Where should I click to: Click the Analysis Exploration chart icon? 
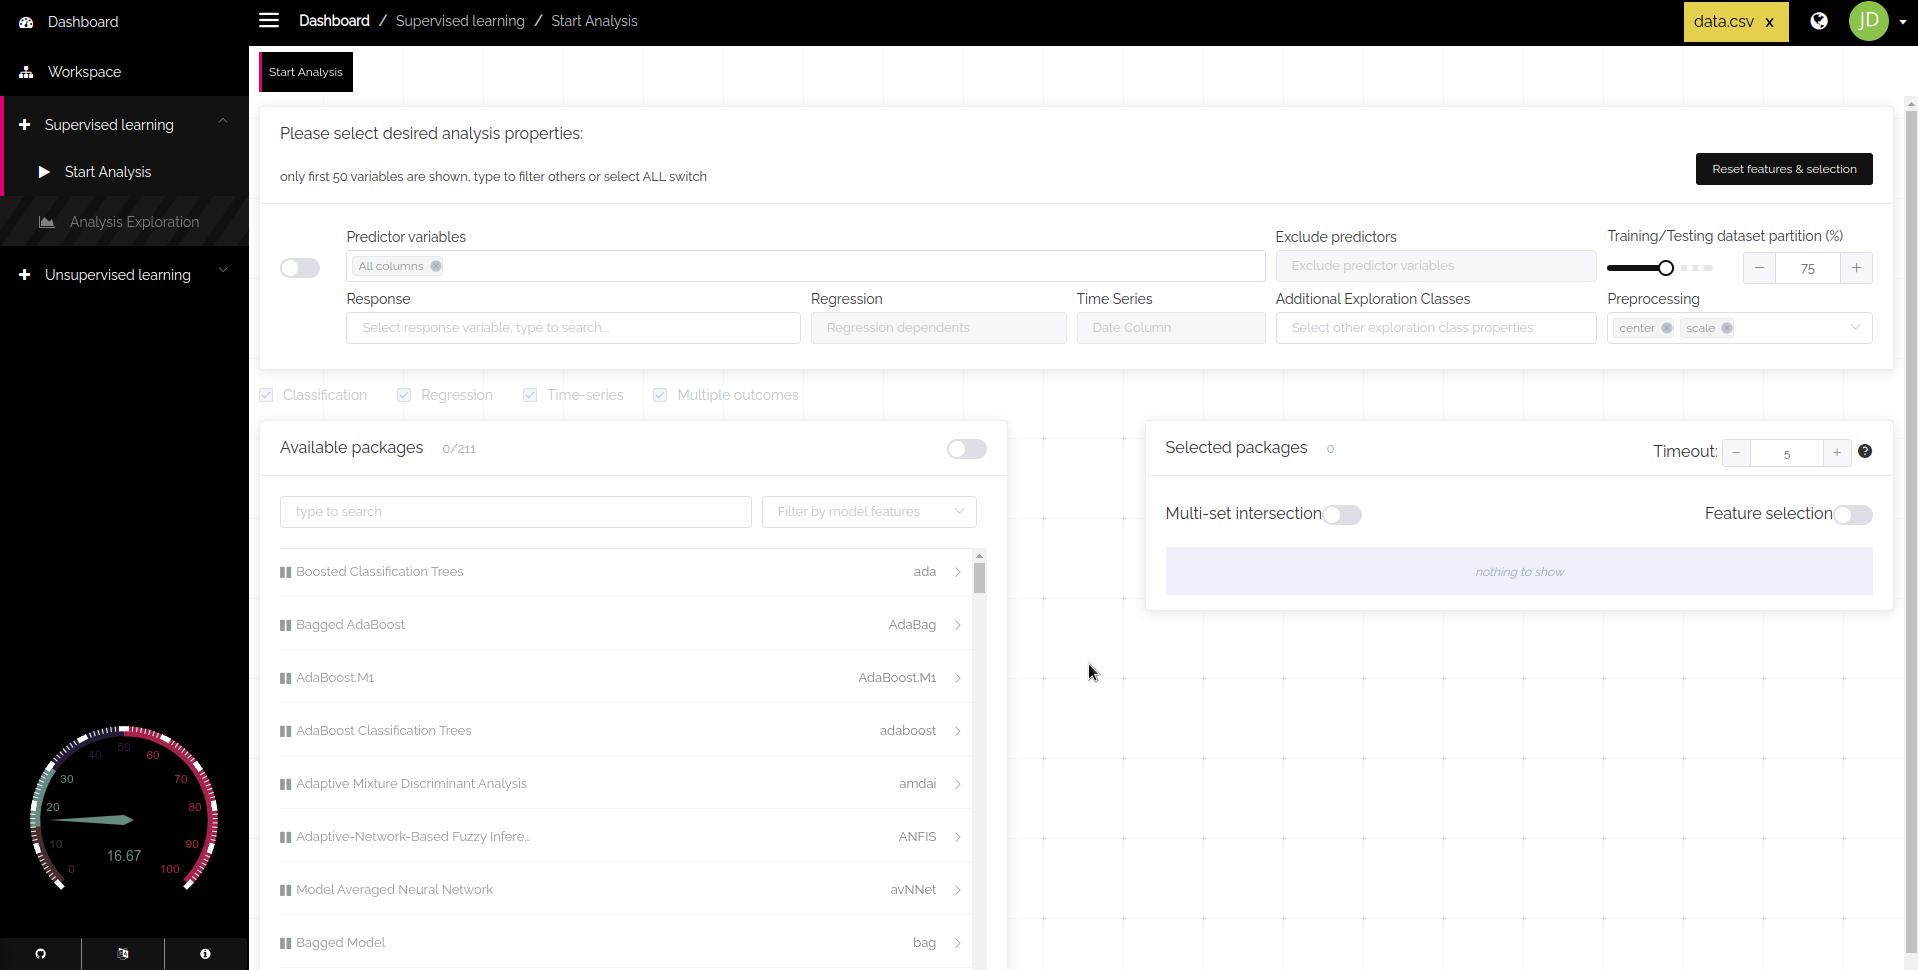[46, 222]
